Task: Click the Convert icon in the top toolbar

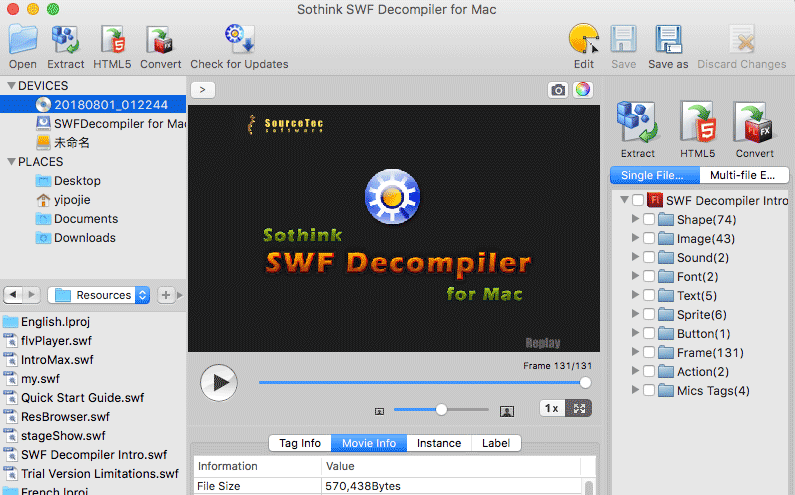Action: (x=160, y=40)
